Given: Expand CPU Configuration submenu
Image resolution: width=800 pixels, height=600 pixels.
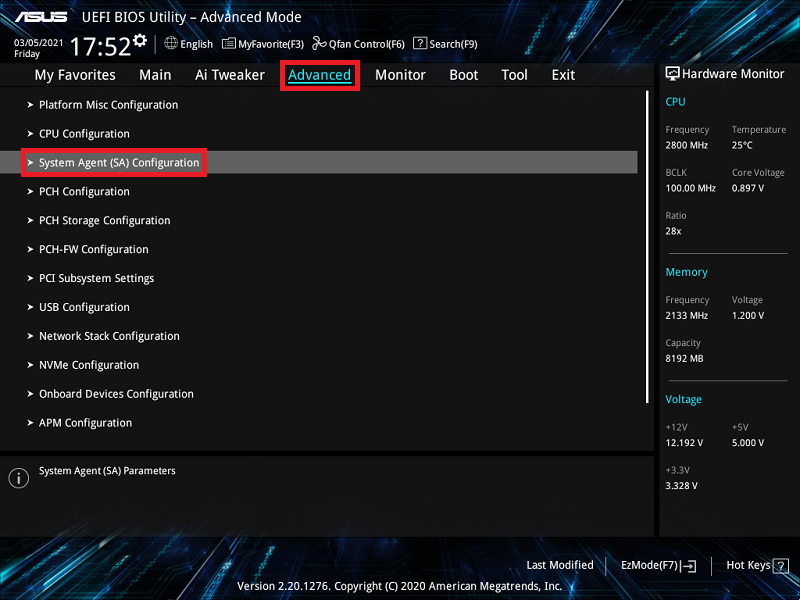Looking at the screenshot, I should [x=84, y=134].
